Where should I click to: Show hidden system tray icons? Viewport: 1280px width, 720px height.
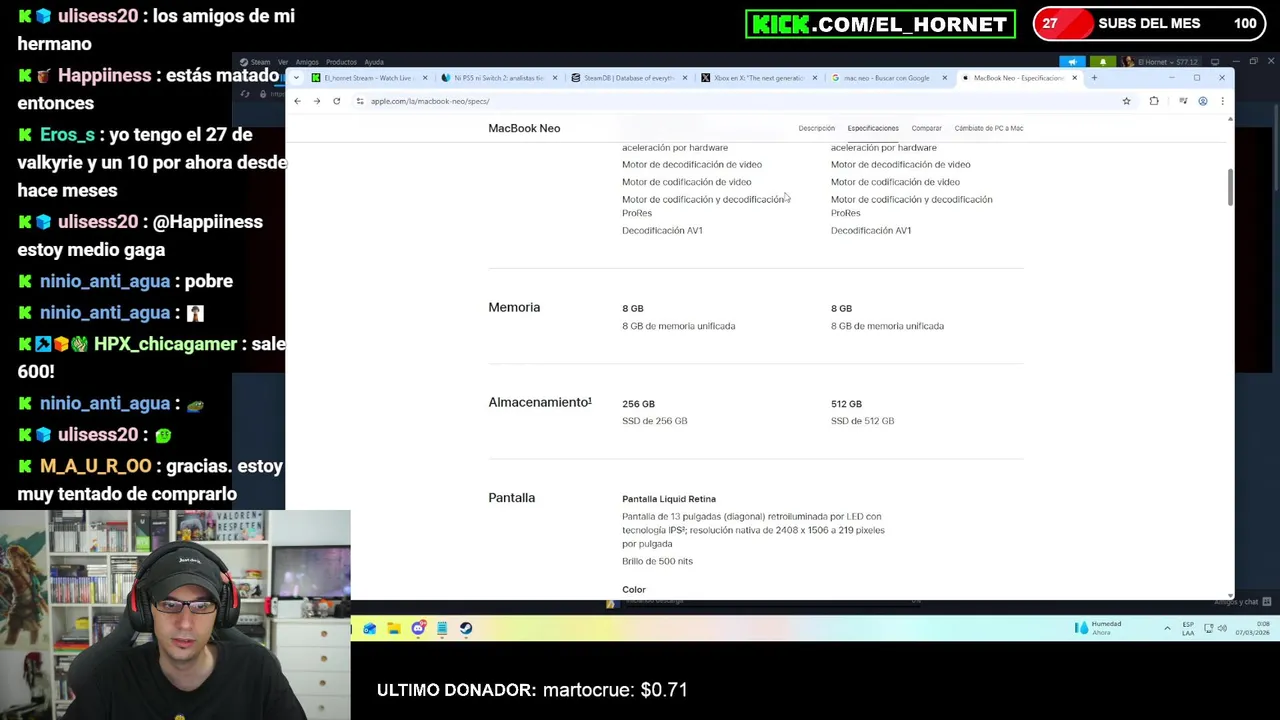[x=1167, y=628]
